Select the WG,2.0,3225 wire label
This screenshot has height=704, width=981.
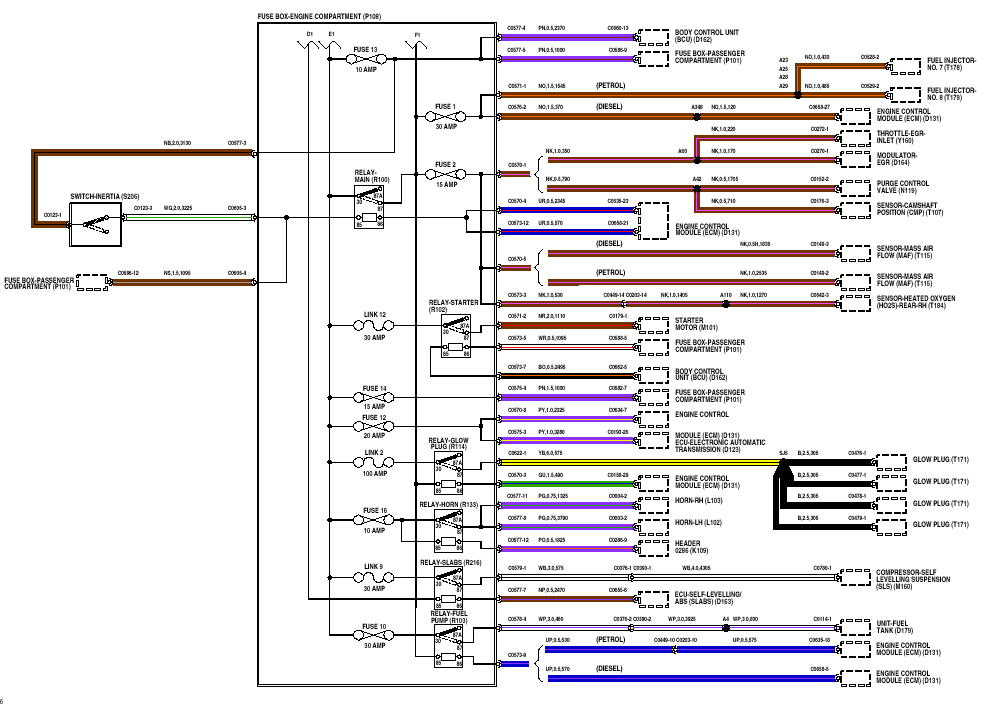tap(178, 208)
